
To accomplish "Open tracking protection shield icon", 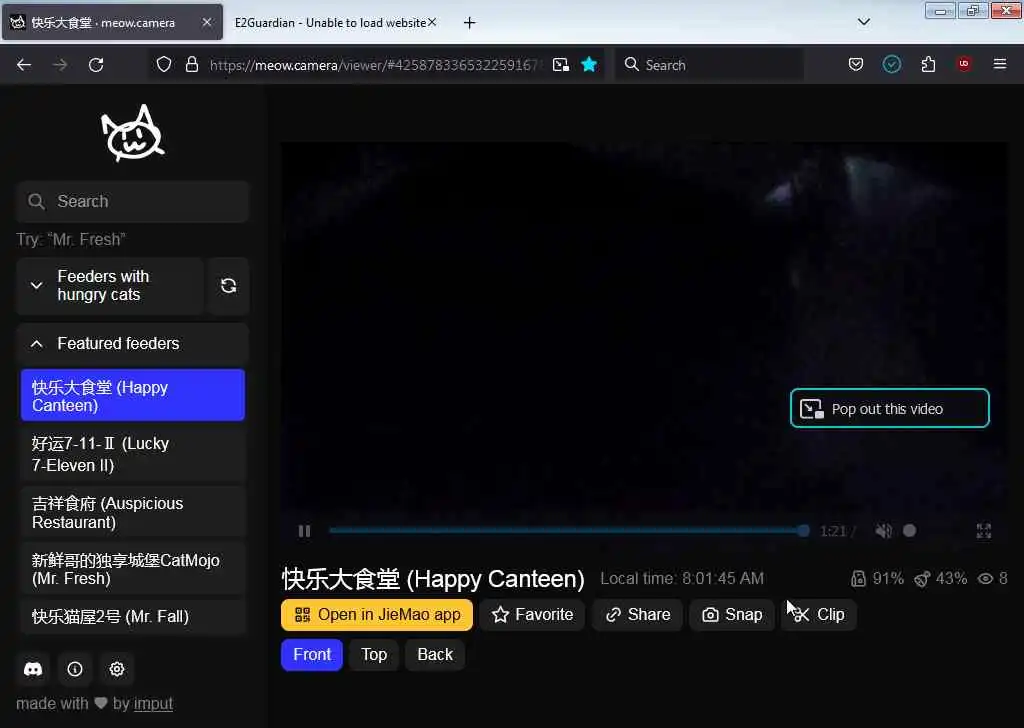I will point(164,65).
